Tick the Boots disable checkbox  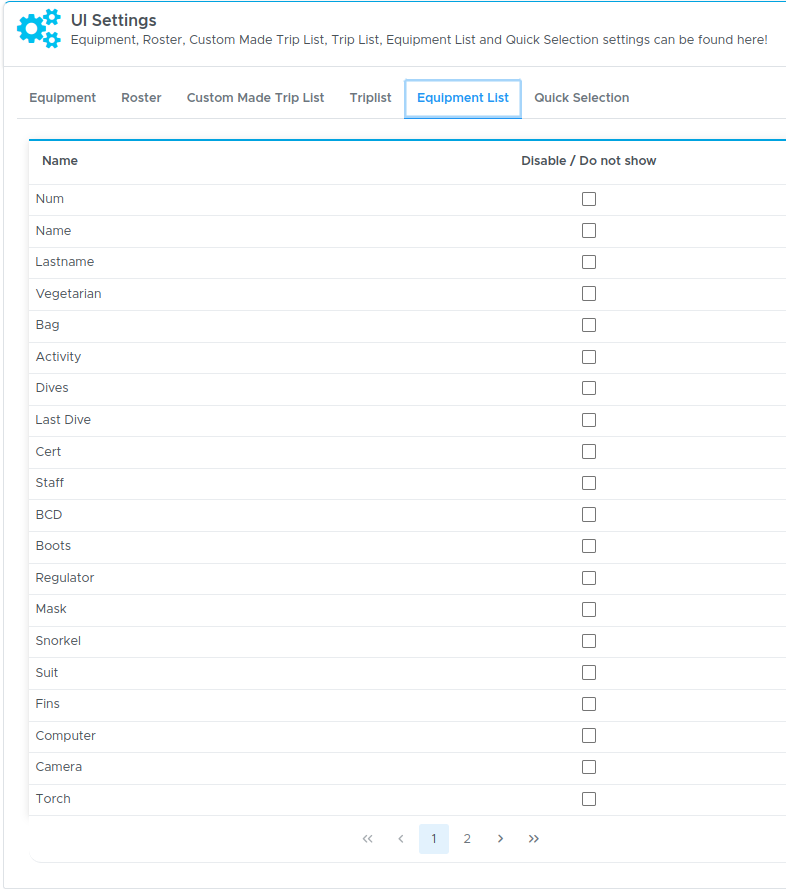589,546
